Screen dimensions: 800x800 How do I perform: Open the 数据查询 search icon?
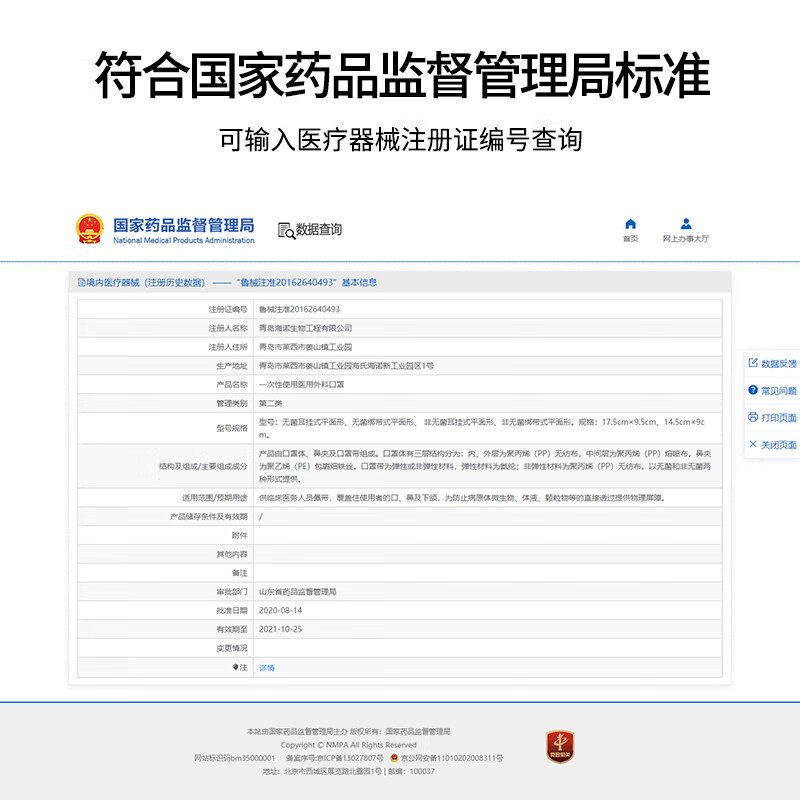pyautogui.click(x=286, y=230)
